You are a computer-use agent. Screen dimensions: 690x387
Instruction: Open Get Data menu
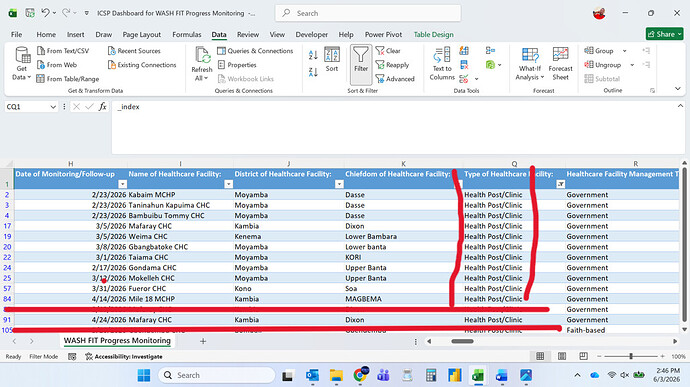[x=22, y=64]
